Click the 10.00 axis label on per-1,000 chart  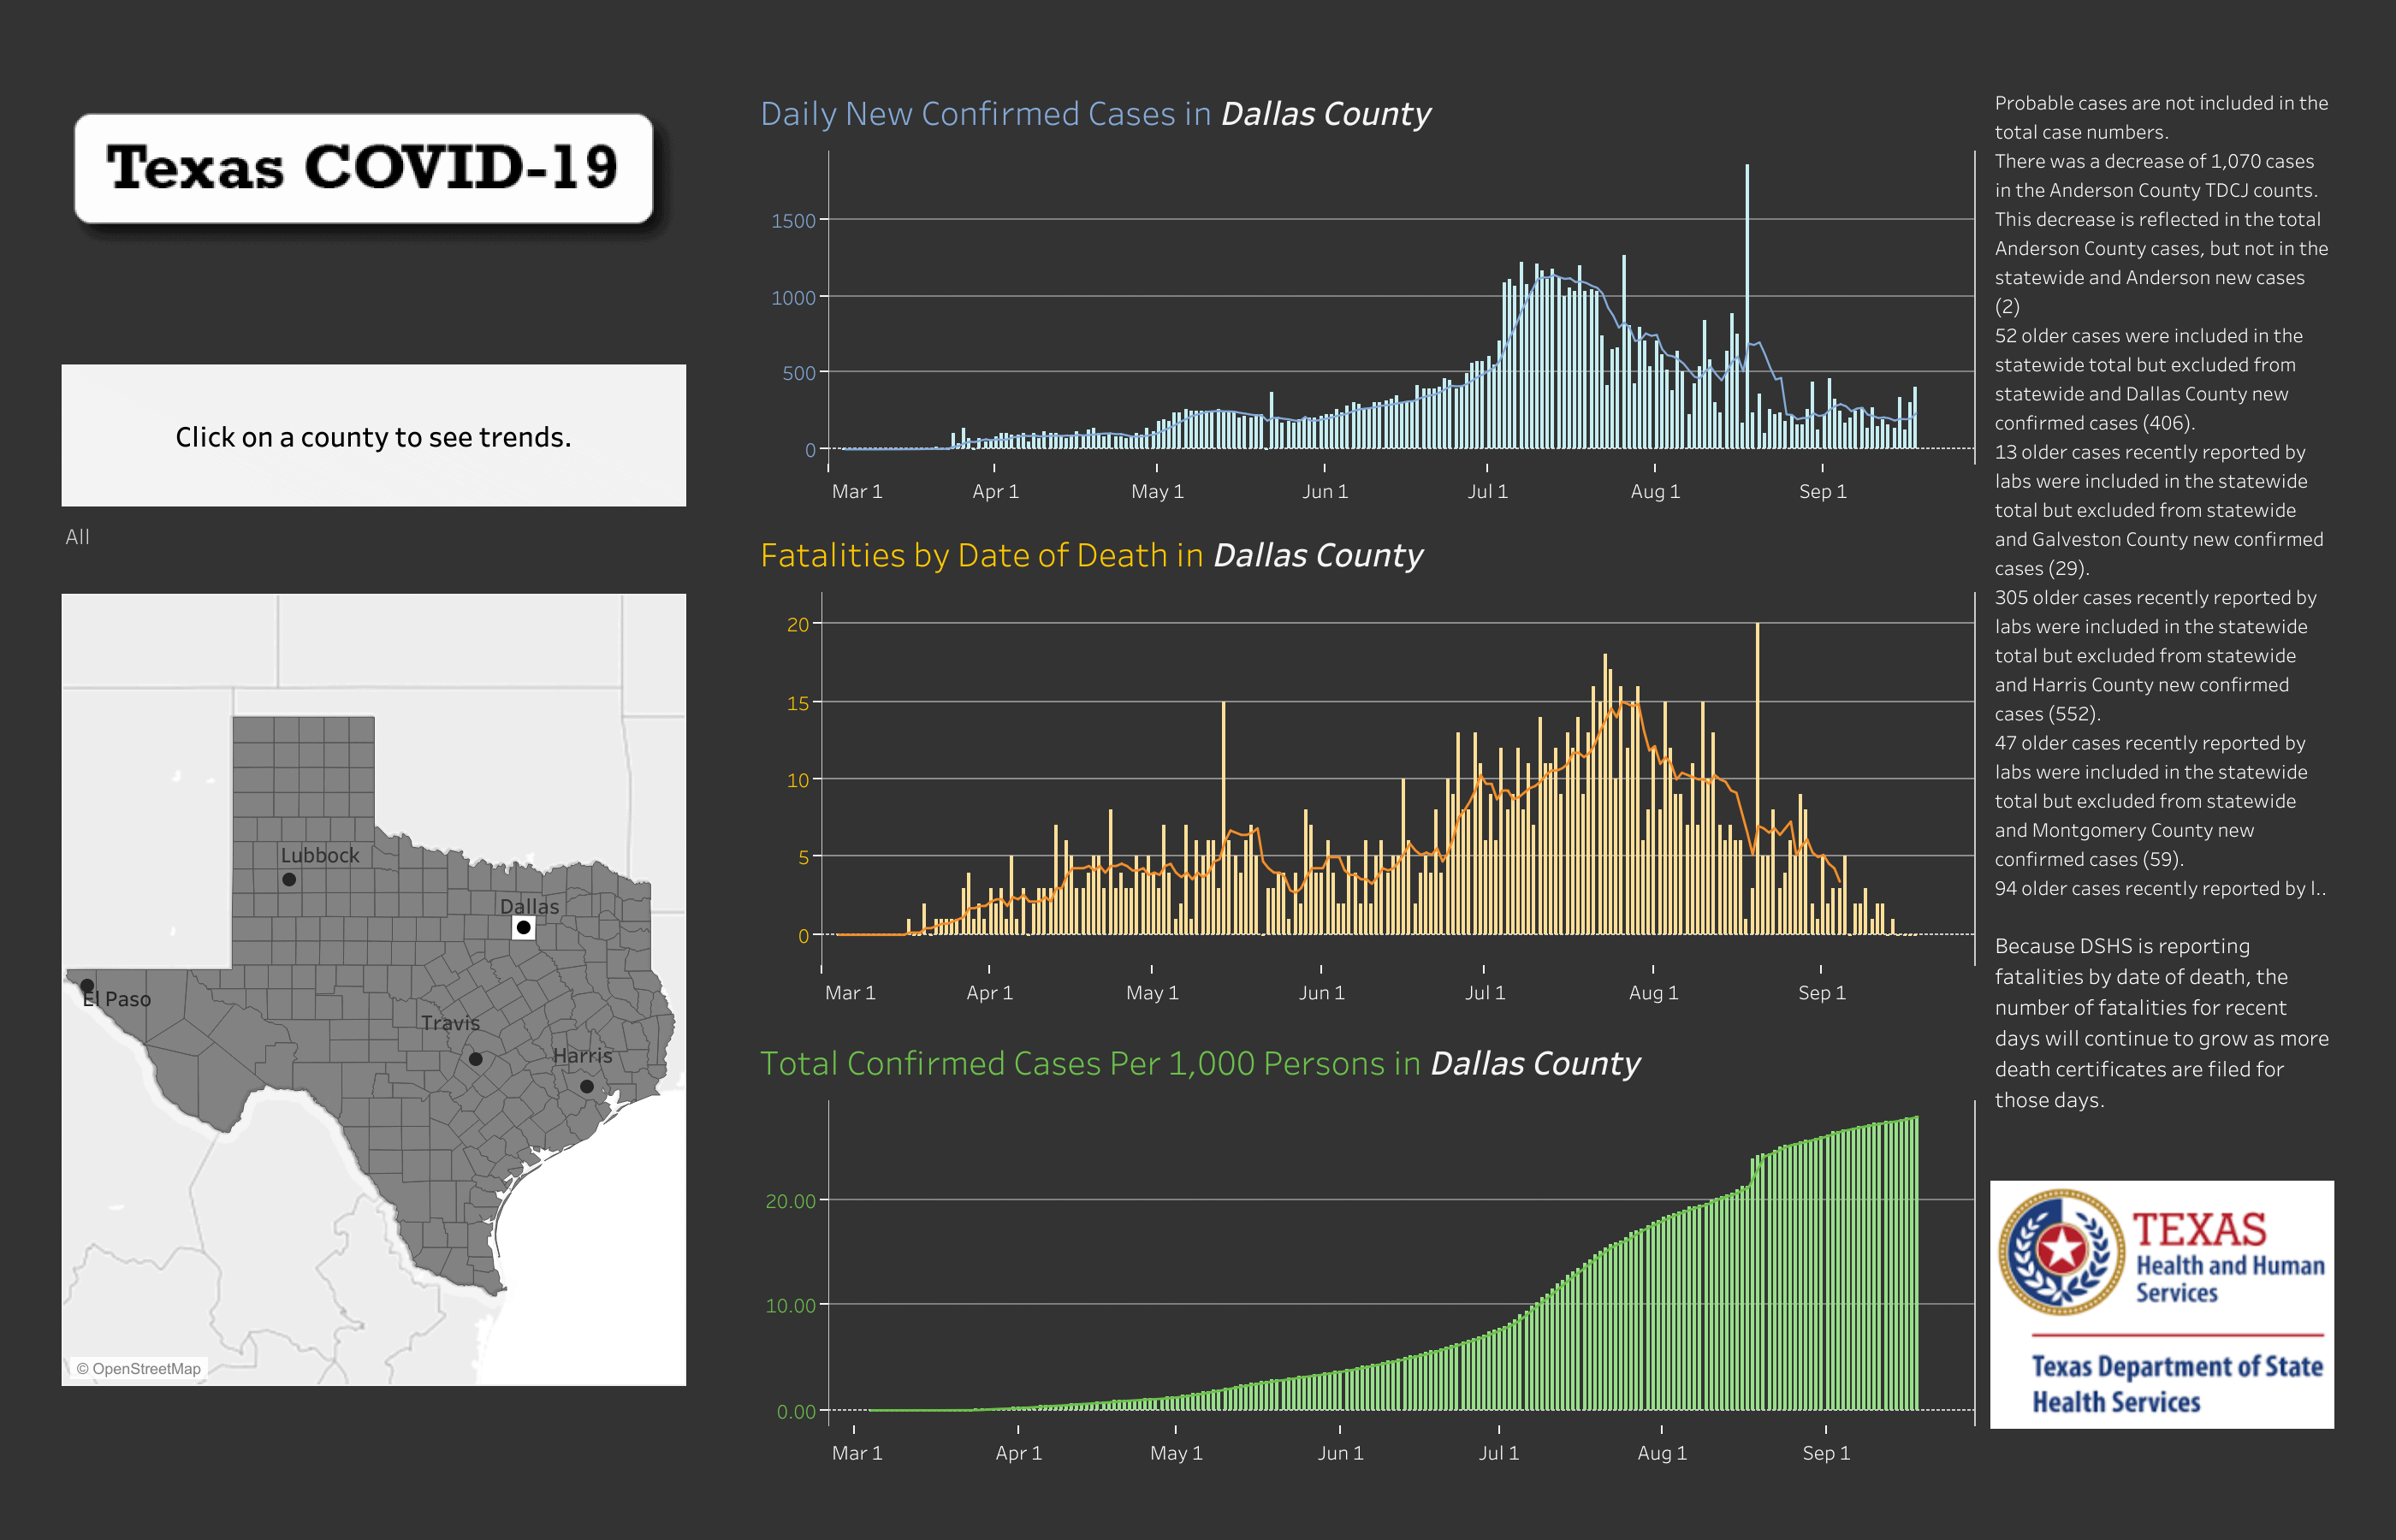point(790,1306)
